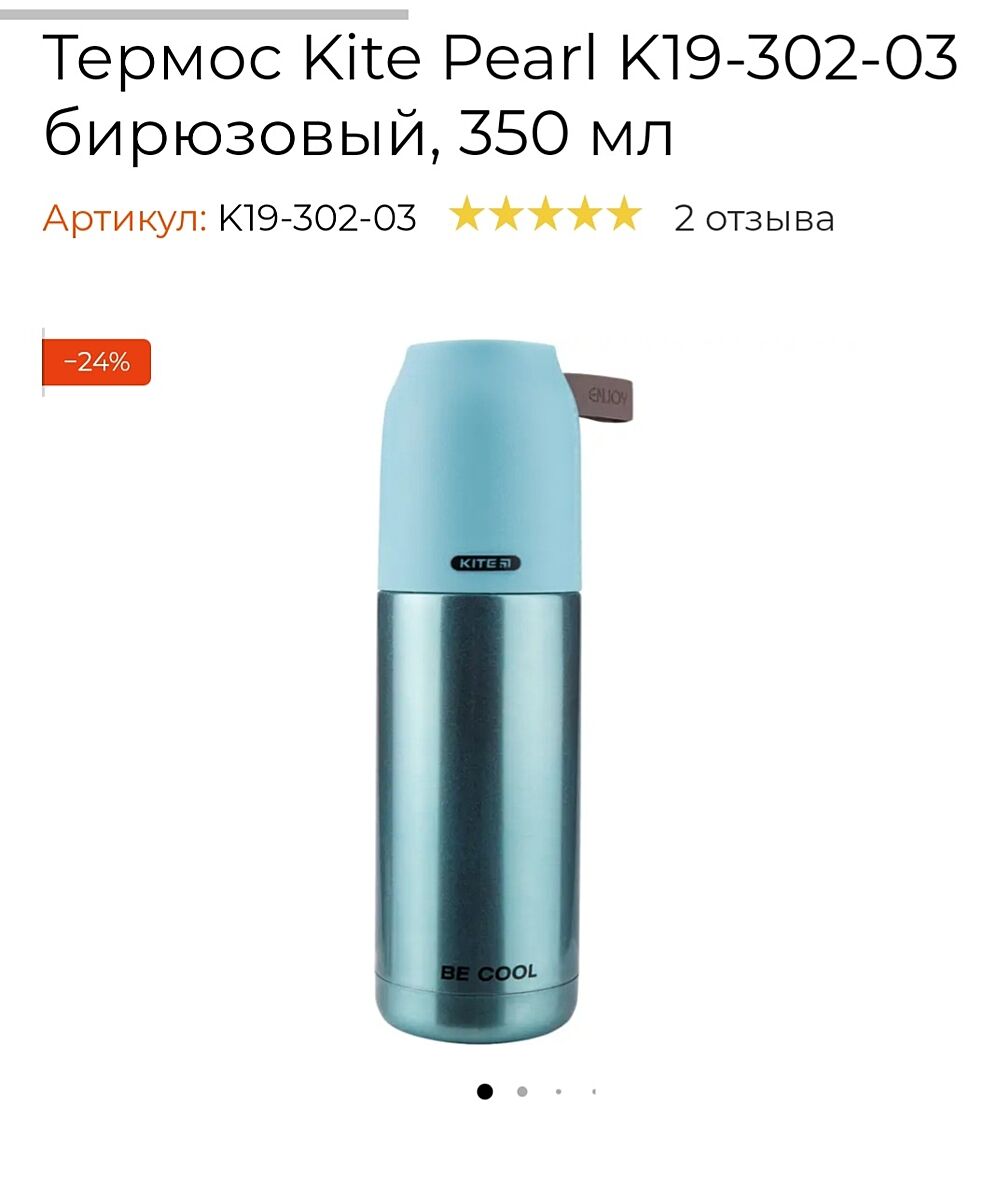The width and height of the screenshot is (1001, 1200).
Task: Click the "BE COOL" text on the thermos
Action: [x=488, y=972]
